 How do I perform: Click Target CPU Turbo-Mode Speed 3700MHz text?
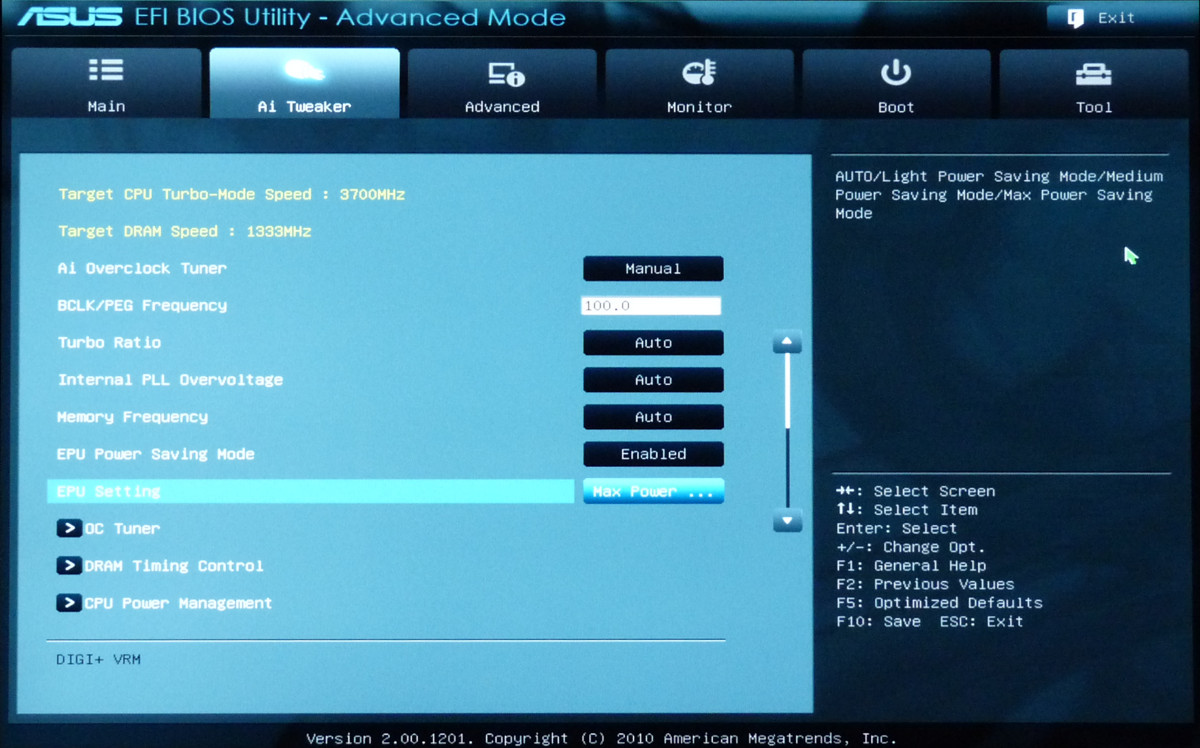[231, 194]
